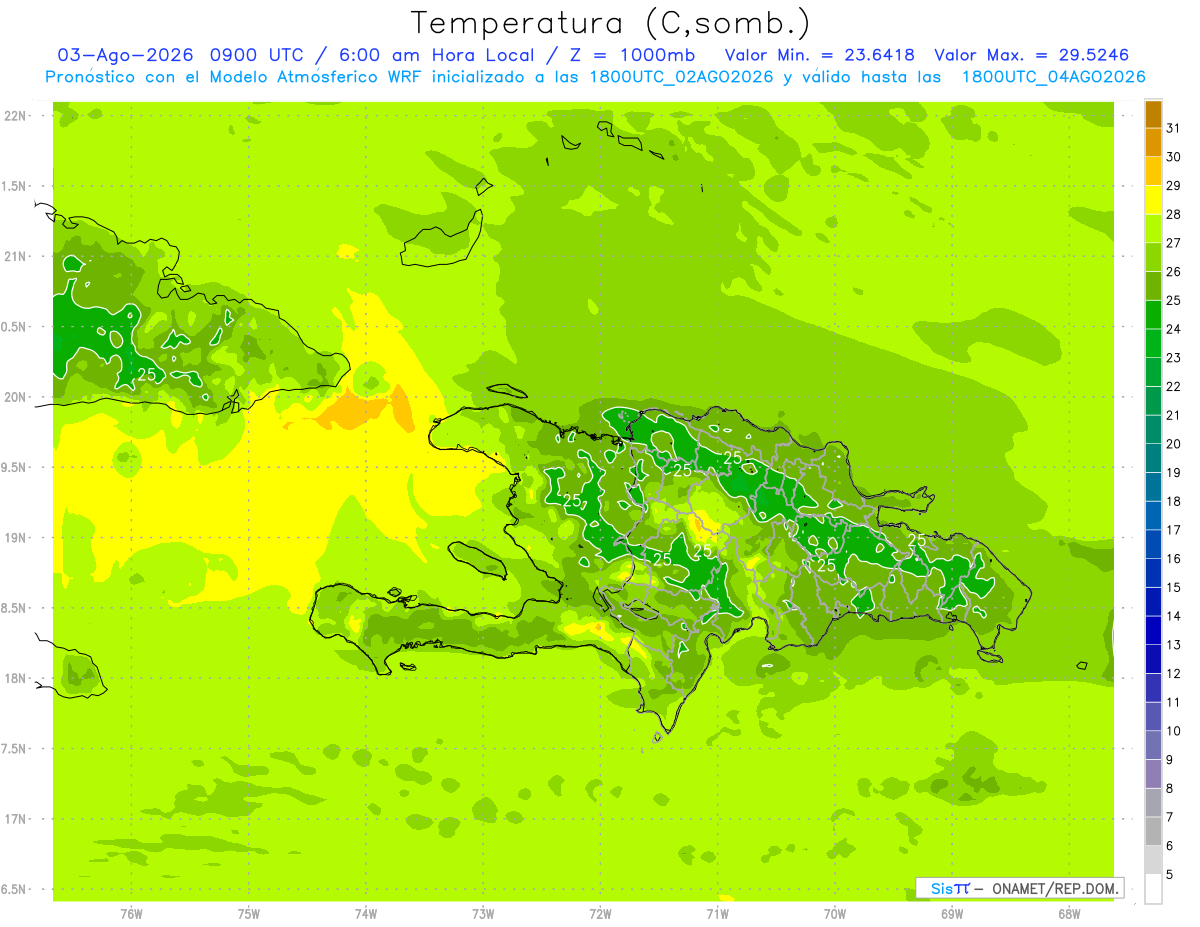Pick the gray 6 degree legend swatch
Viewport: 1200px width, 927px height.
(1153, 832)
